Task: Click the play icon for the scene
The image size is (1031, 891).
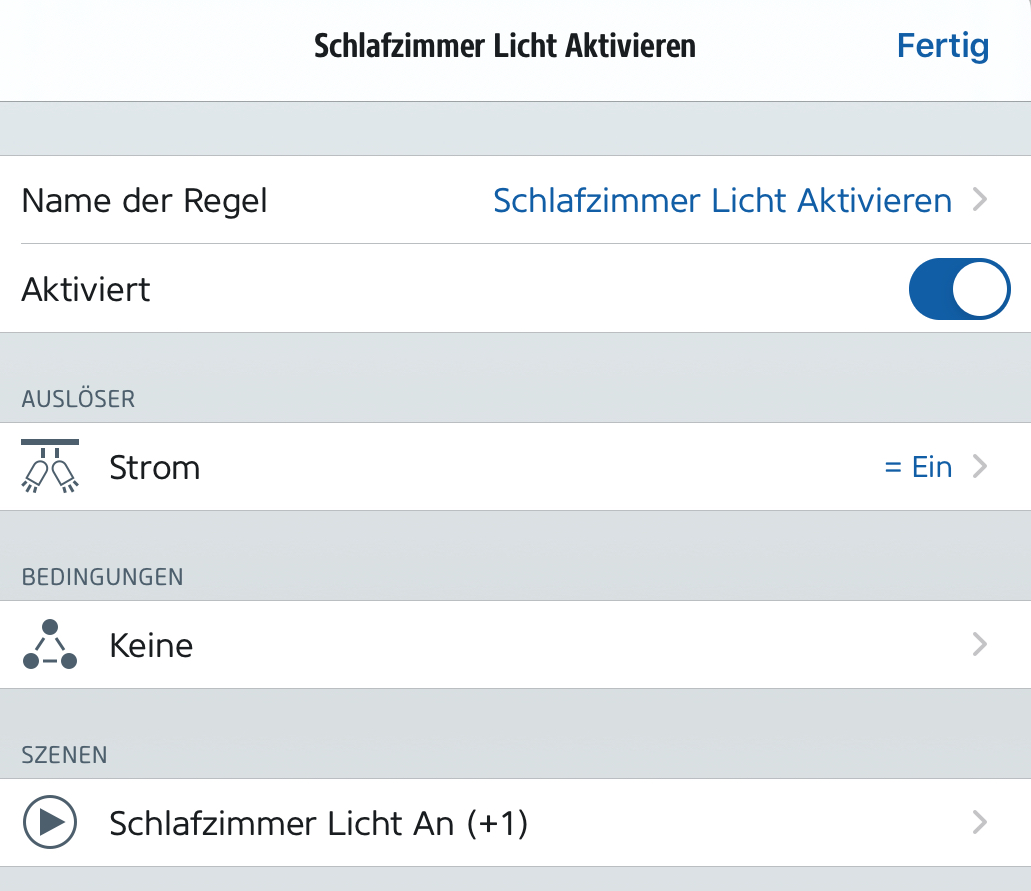Action: pos(50,822)
